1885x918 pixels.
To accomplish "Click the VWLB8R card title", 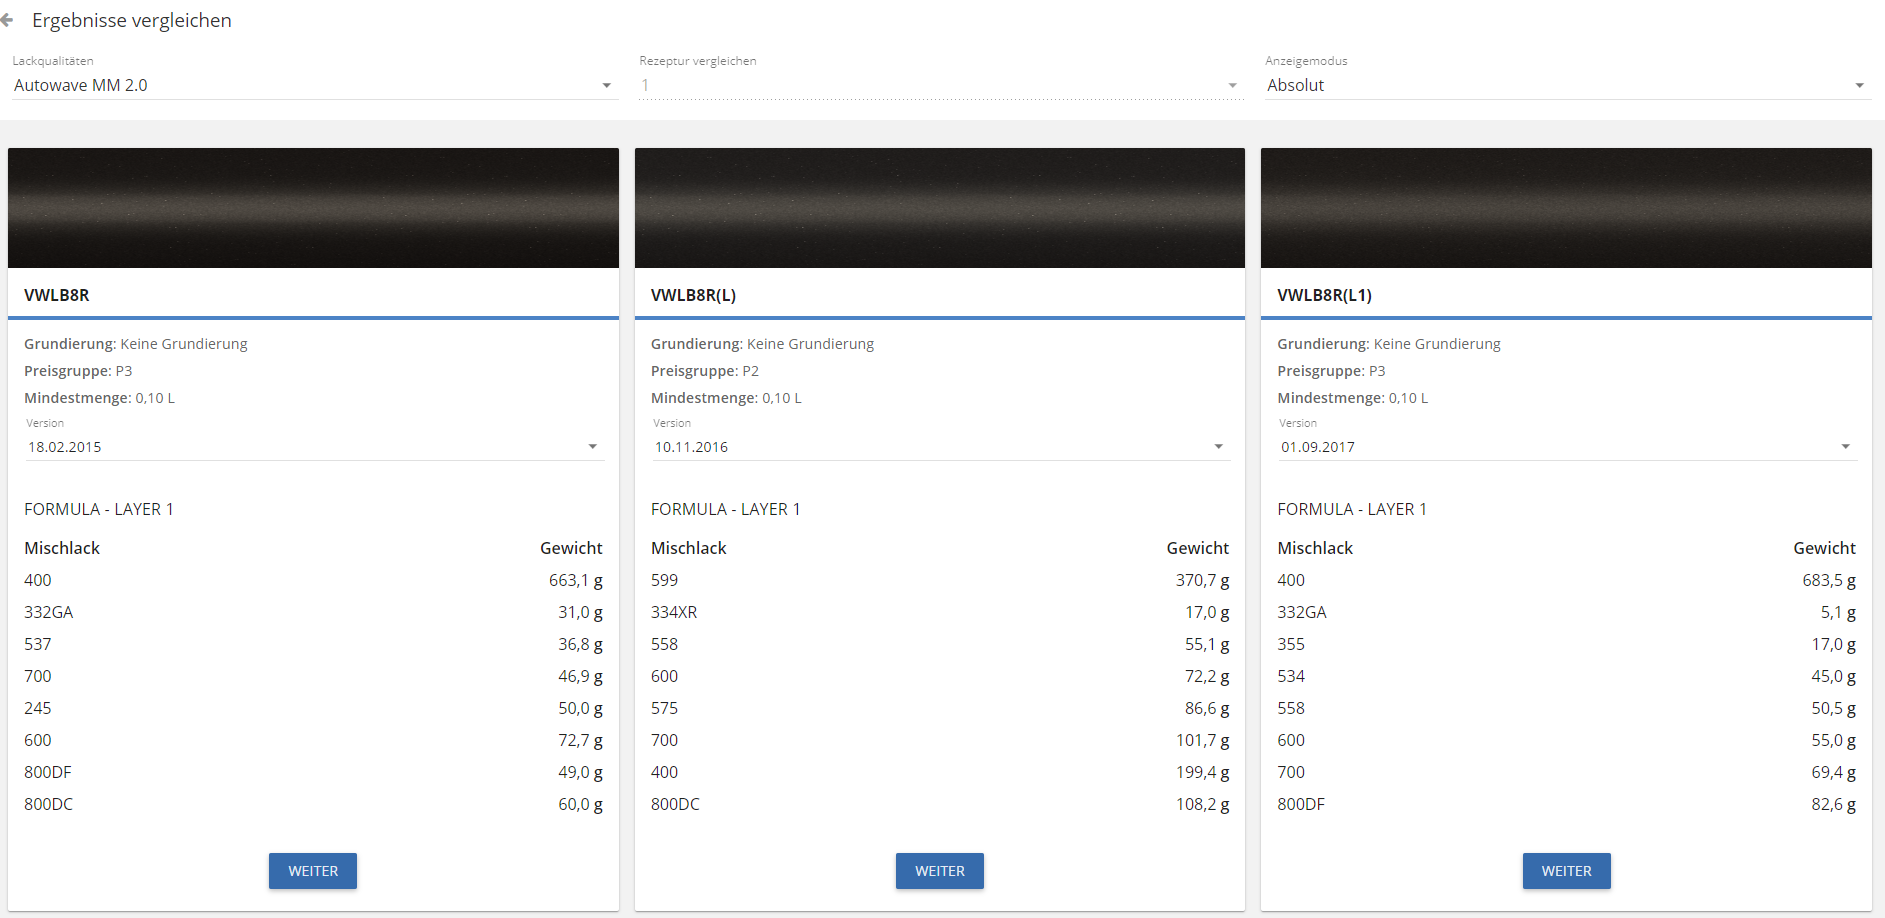I will point(57,295).
